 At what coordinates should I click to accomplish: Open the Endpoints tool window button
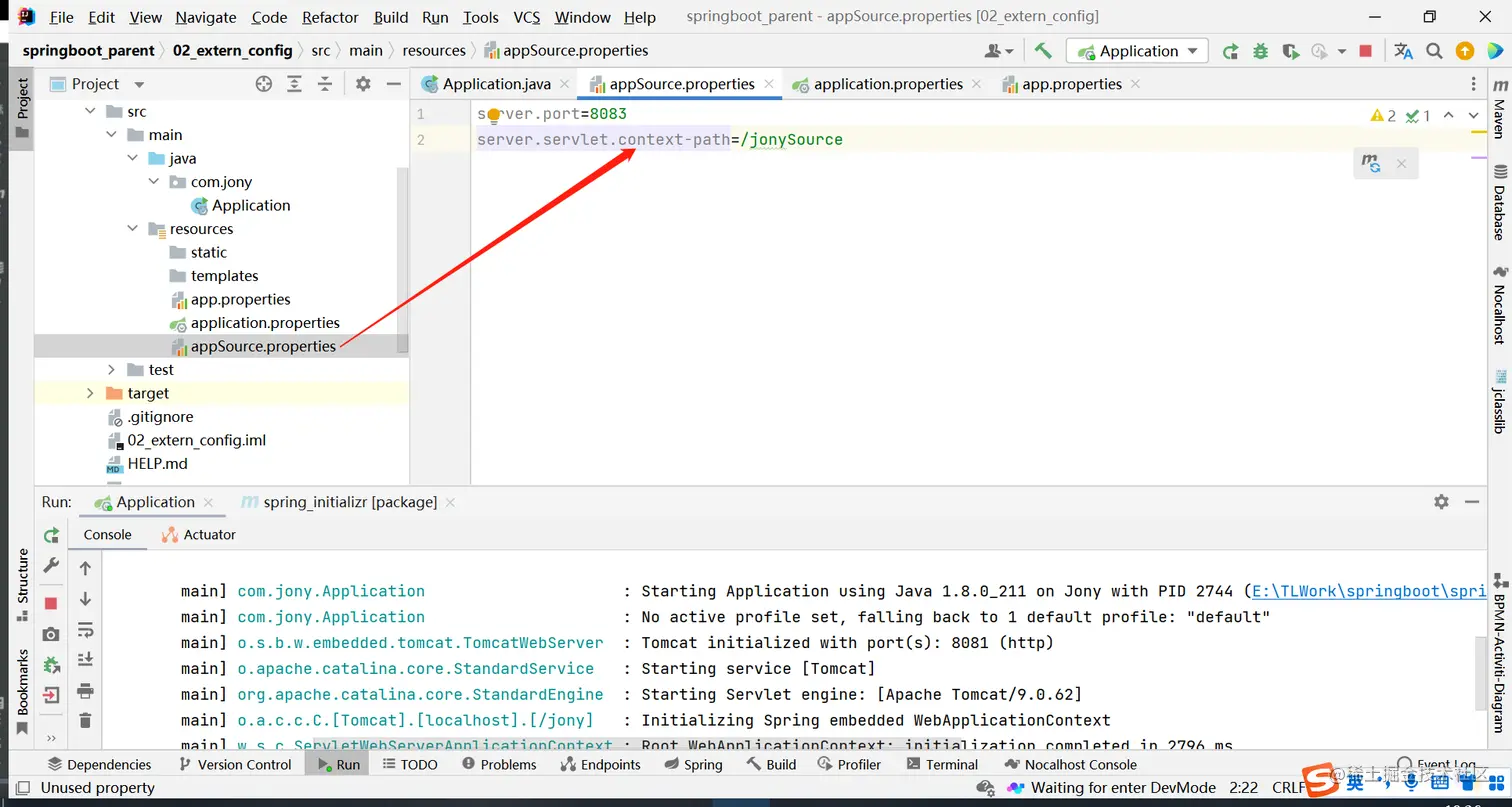(x=601, y=764)
